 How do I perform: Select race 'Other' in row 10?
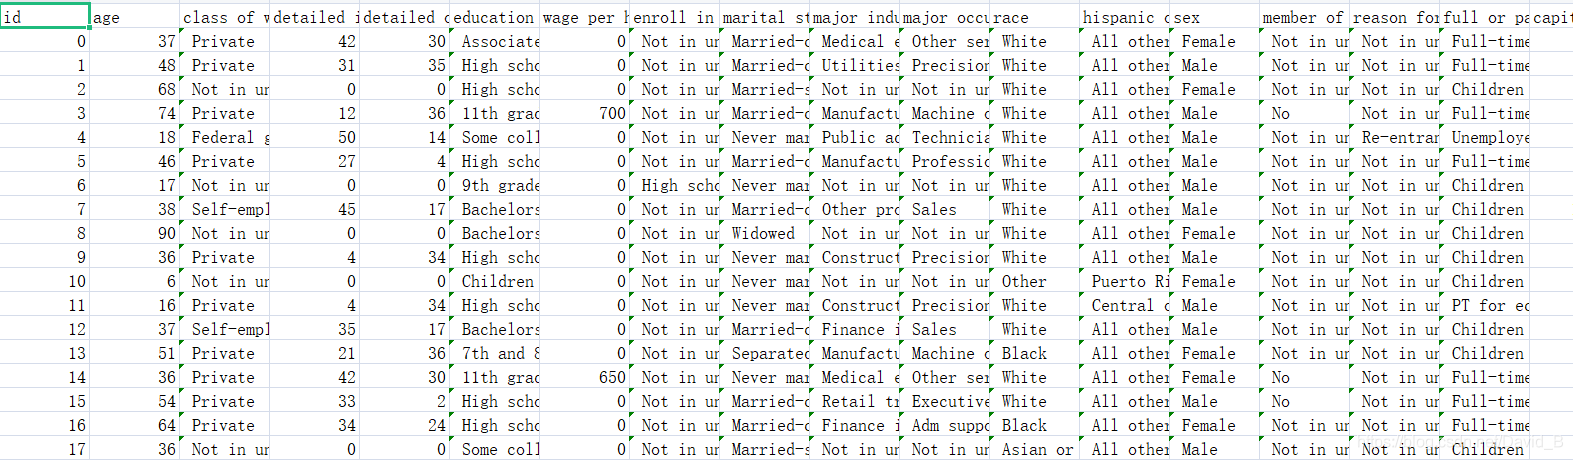point(1035,281)
